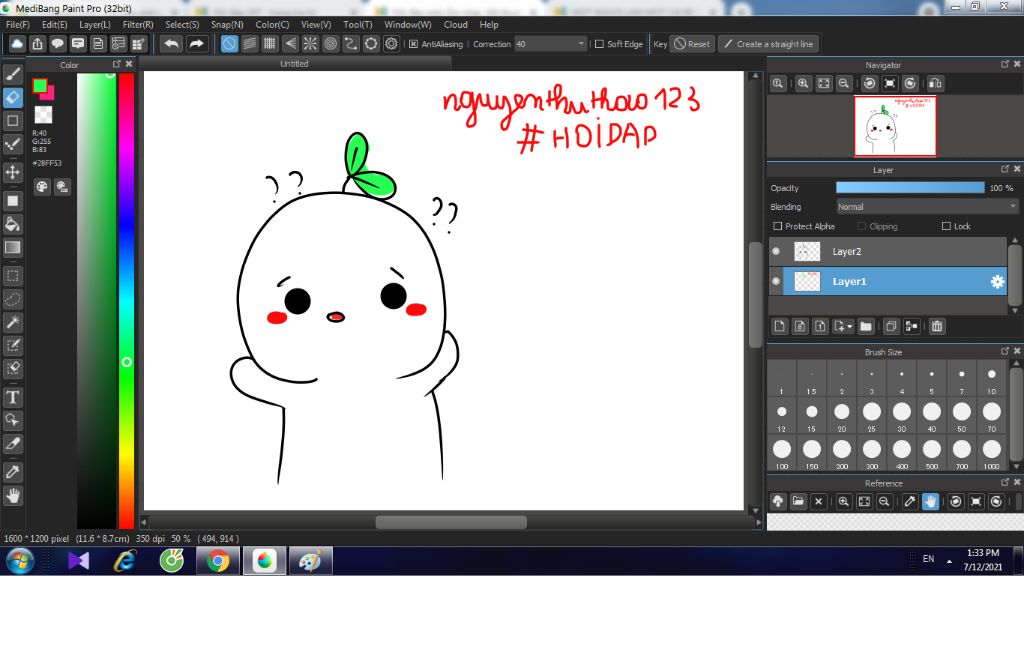Switch to the Untitled canvas tab
The height and width of the screenshot is (661, 1024).
coord(294,63)
